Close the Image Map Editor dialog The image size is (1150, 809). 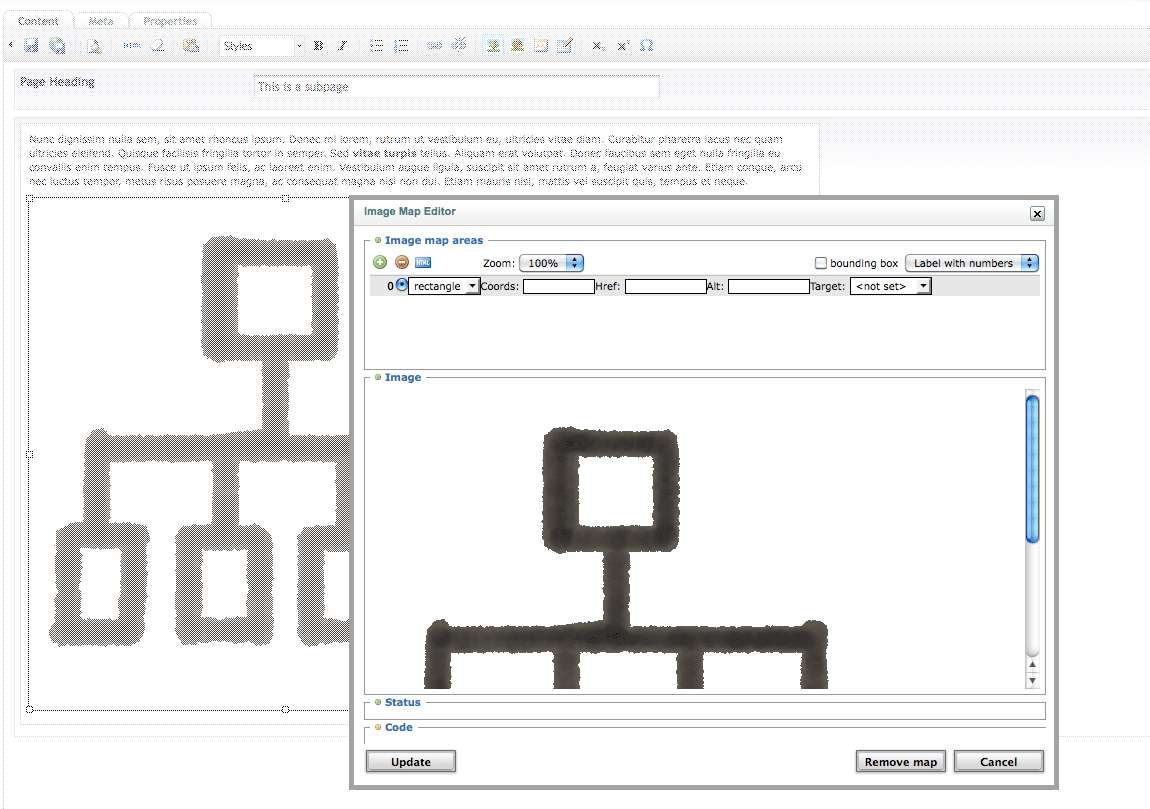coord(1037,213)
